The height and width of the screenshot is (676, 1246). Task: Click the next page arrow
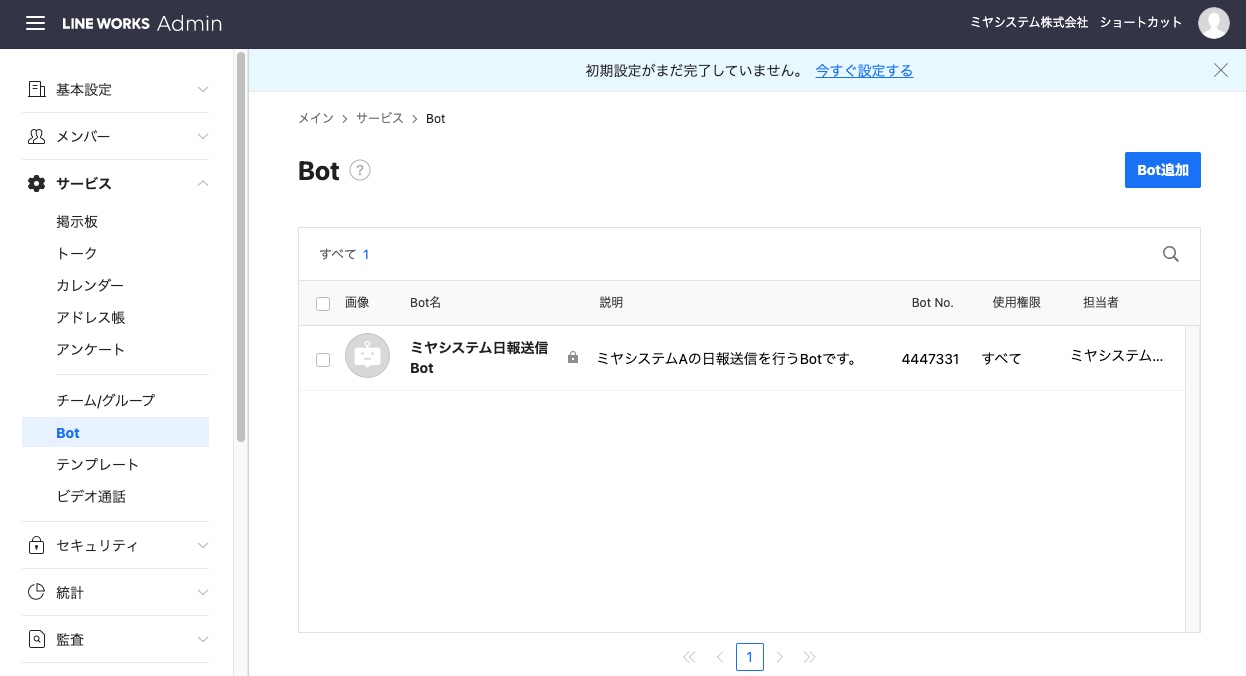(780, 657)
